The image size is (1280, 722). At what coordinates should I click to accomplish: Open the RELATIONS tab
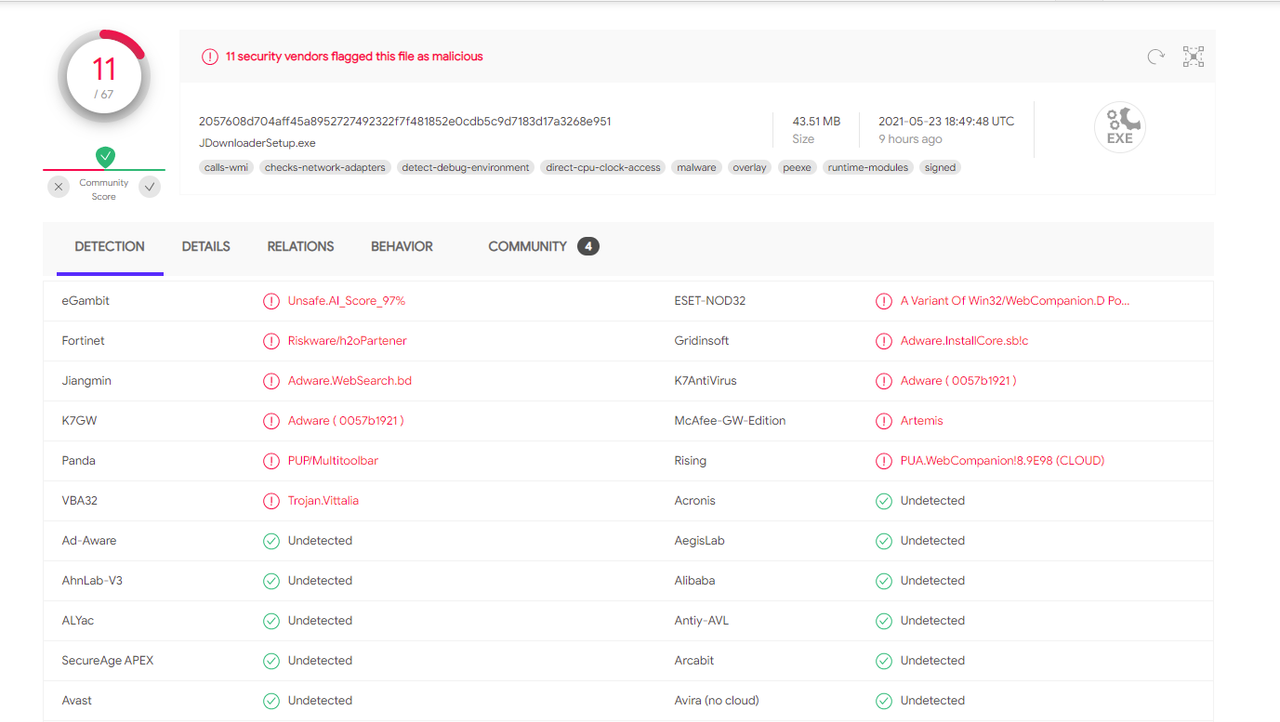pos(301,246)
